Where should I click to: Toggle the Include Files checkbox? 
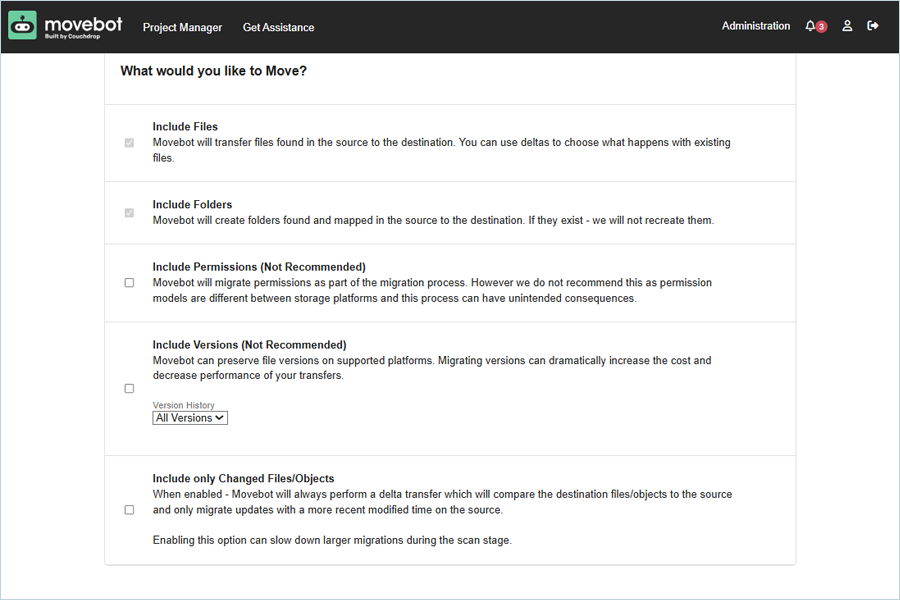point(129,143)
